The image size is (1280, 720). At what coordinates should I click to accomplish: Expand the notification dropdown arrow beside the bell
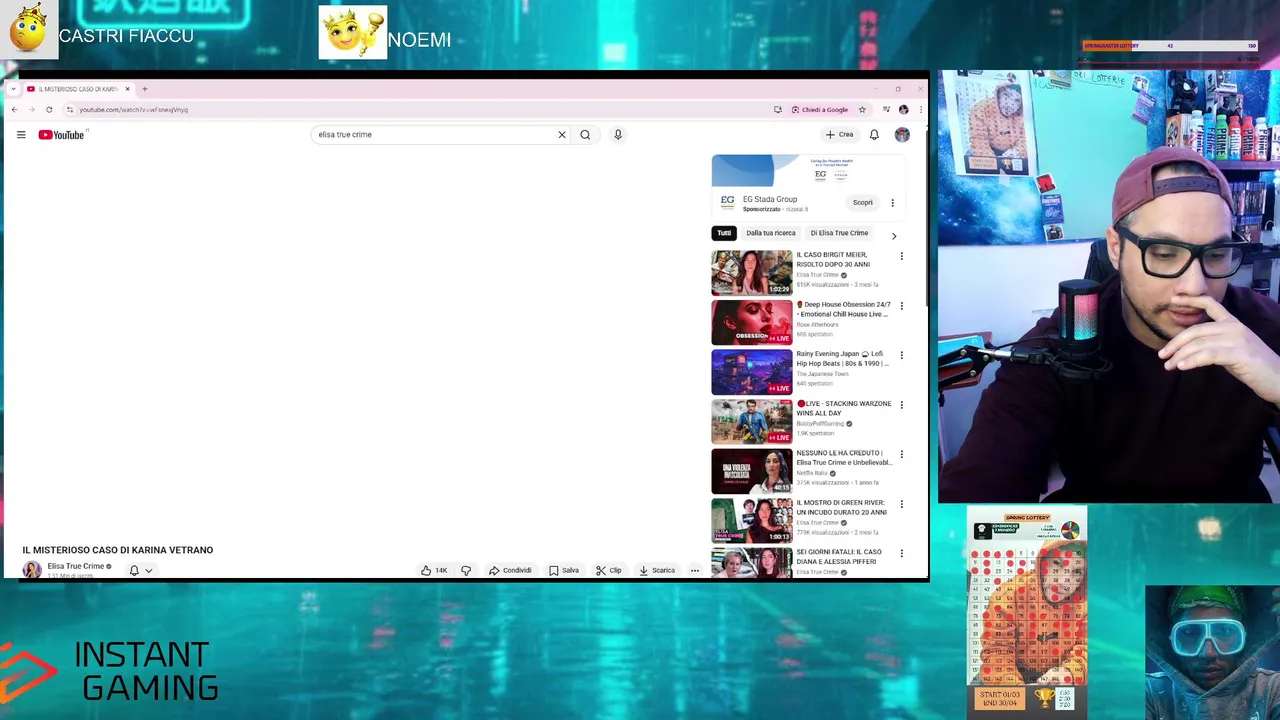(148, 571)
